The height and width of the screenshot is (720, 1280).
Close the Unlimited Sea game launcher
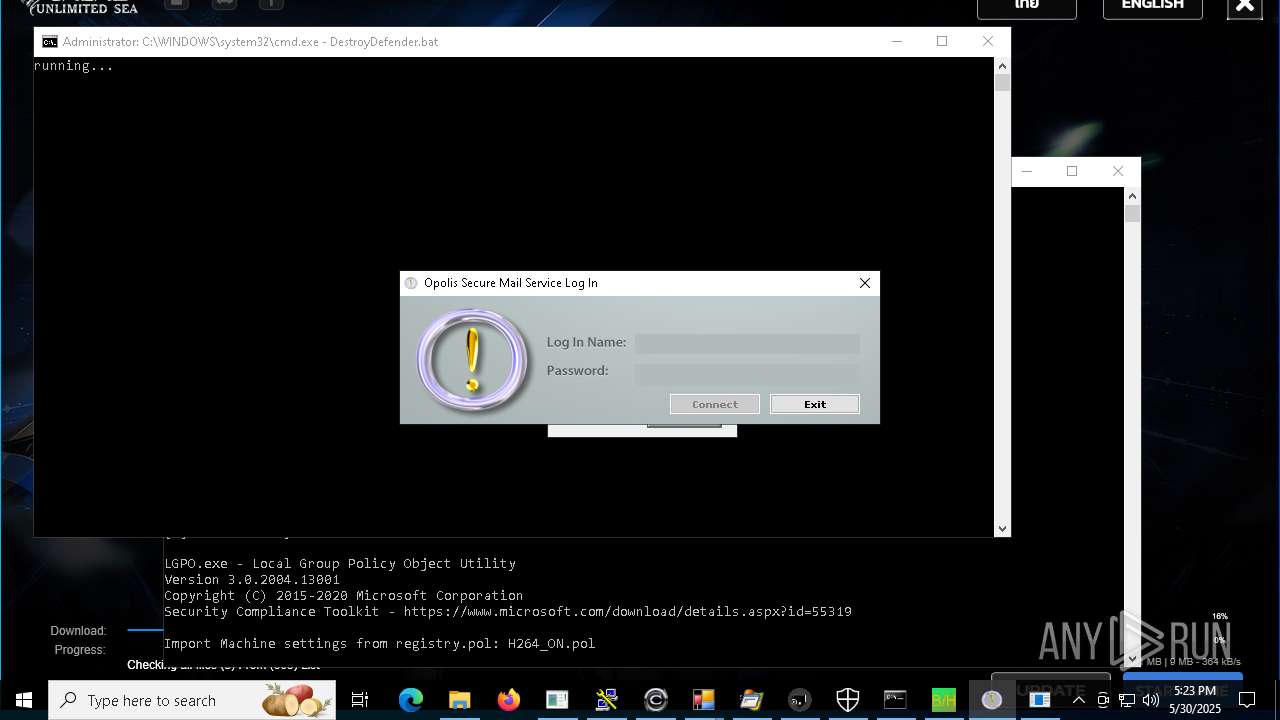pos(1244,7)
